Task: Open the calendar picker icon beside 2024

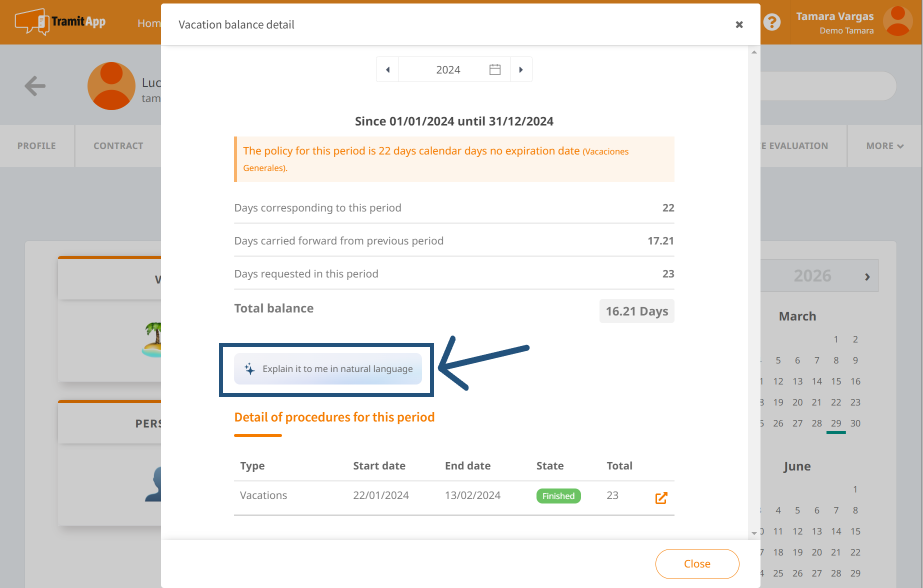Action: (495, 70)
